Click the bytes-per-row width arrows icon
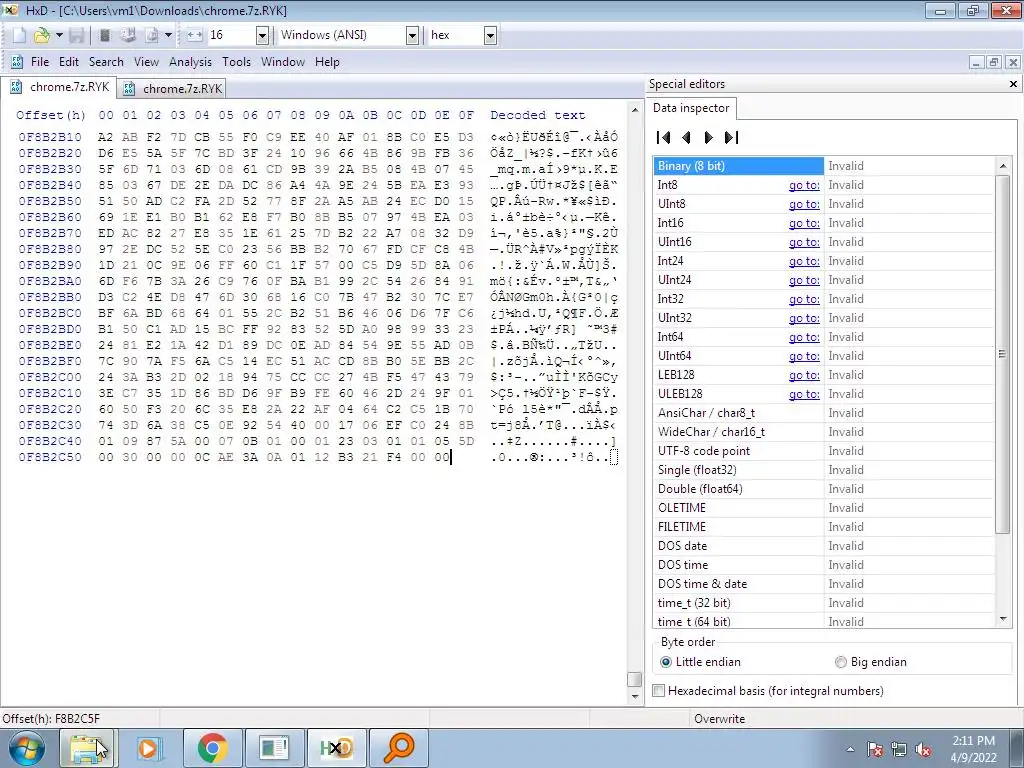This screenshot has width=1024, height=768. pos(194,35)
